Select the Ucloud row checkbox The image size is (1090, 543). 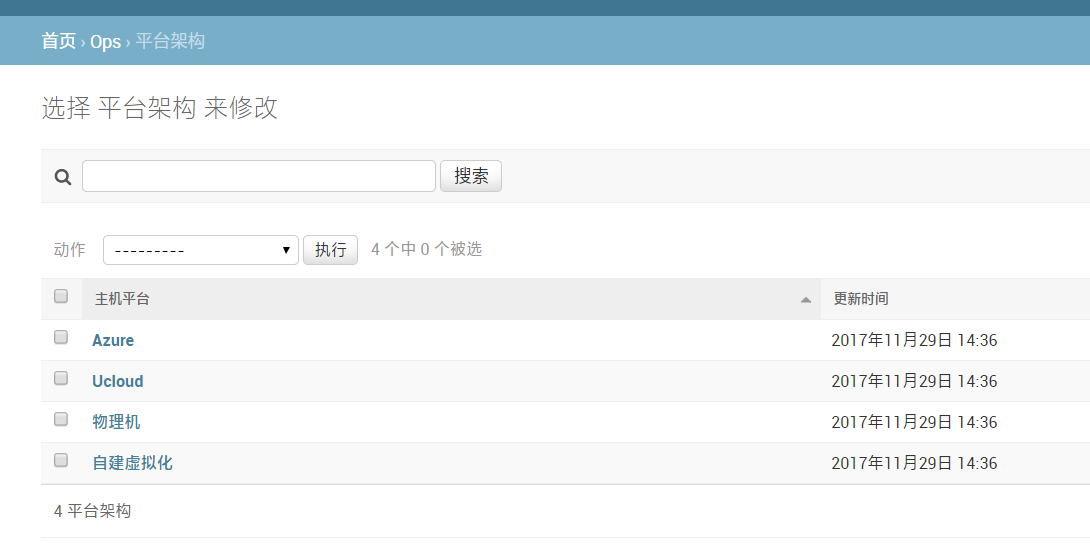pyautogui.click(x=61, y=378)
